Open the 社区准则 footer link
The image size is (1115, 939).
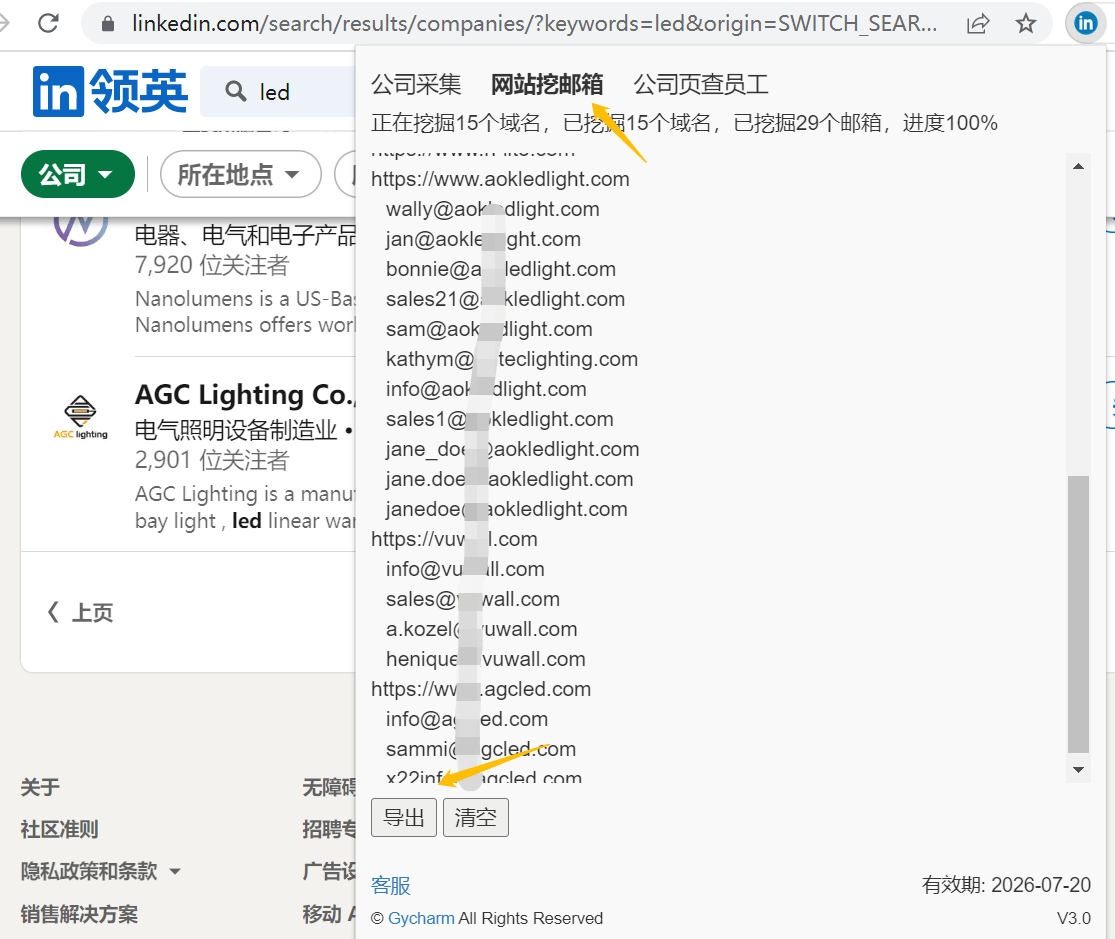59,829
